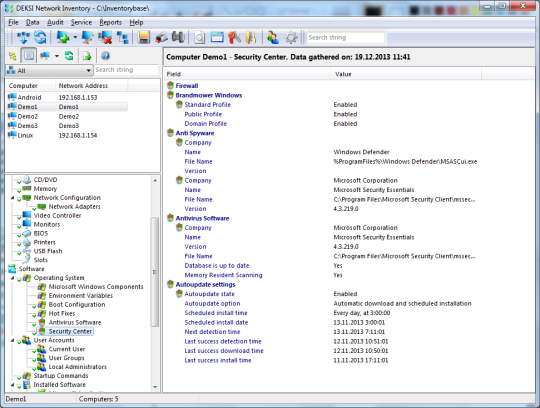This screenshot has width=540, height=408.
Task: Click the Antivirus Software section heading
Action: coord(202,218)
